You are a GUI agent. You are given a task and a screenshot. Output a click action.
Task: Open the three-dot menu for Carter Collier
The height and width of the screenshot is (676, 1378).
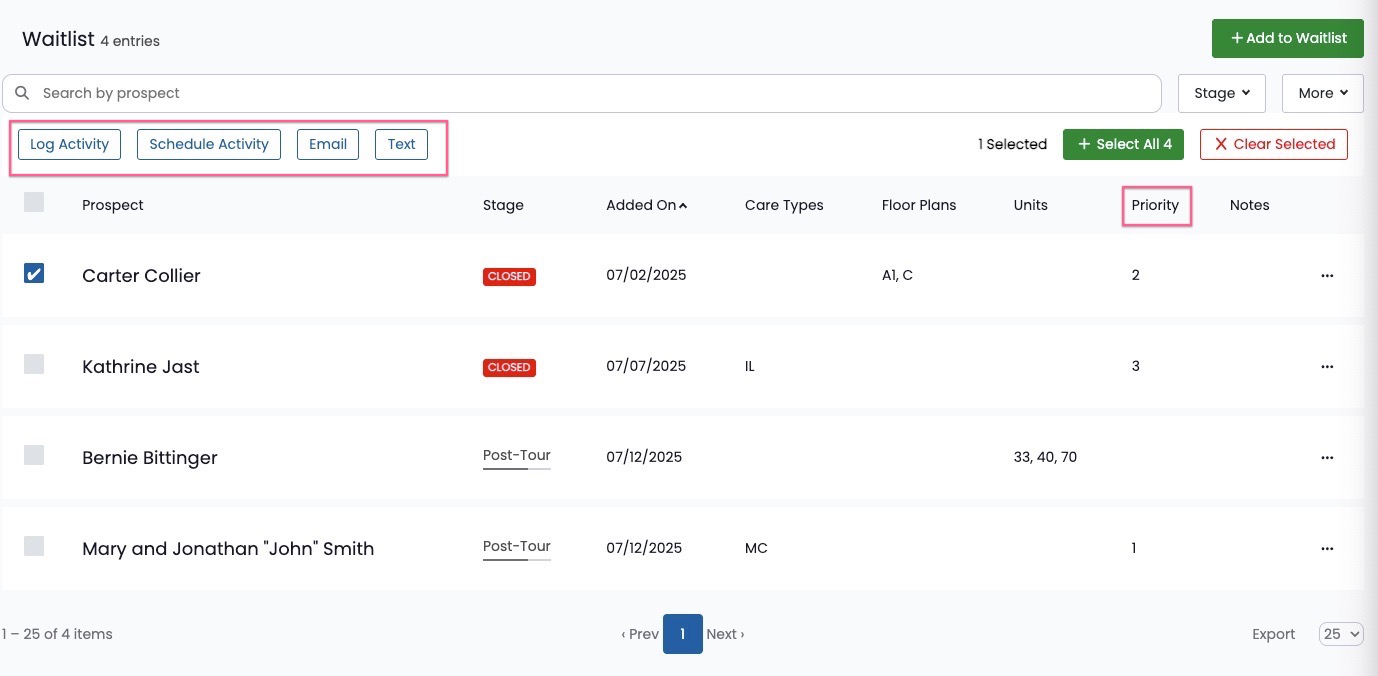coord(1327,276)
